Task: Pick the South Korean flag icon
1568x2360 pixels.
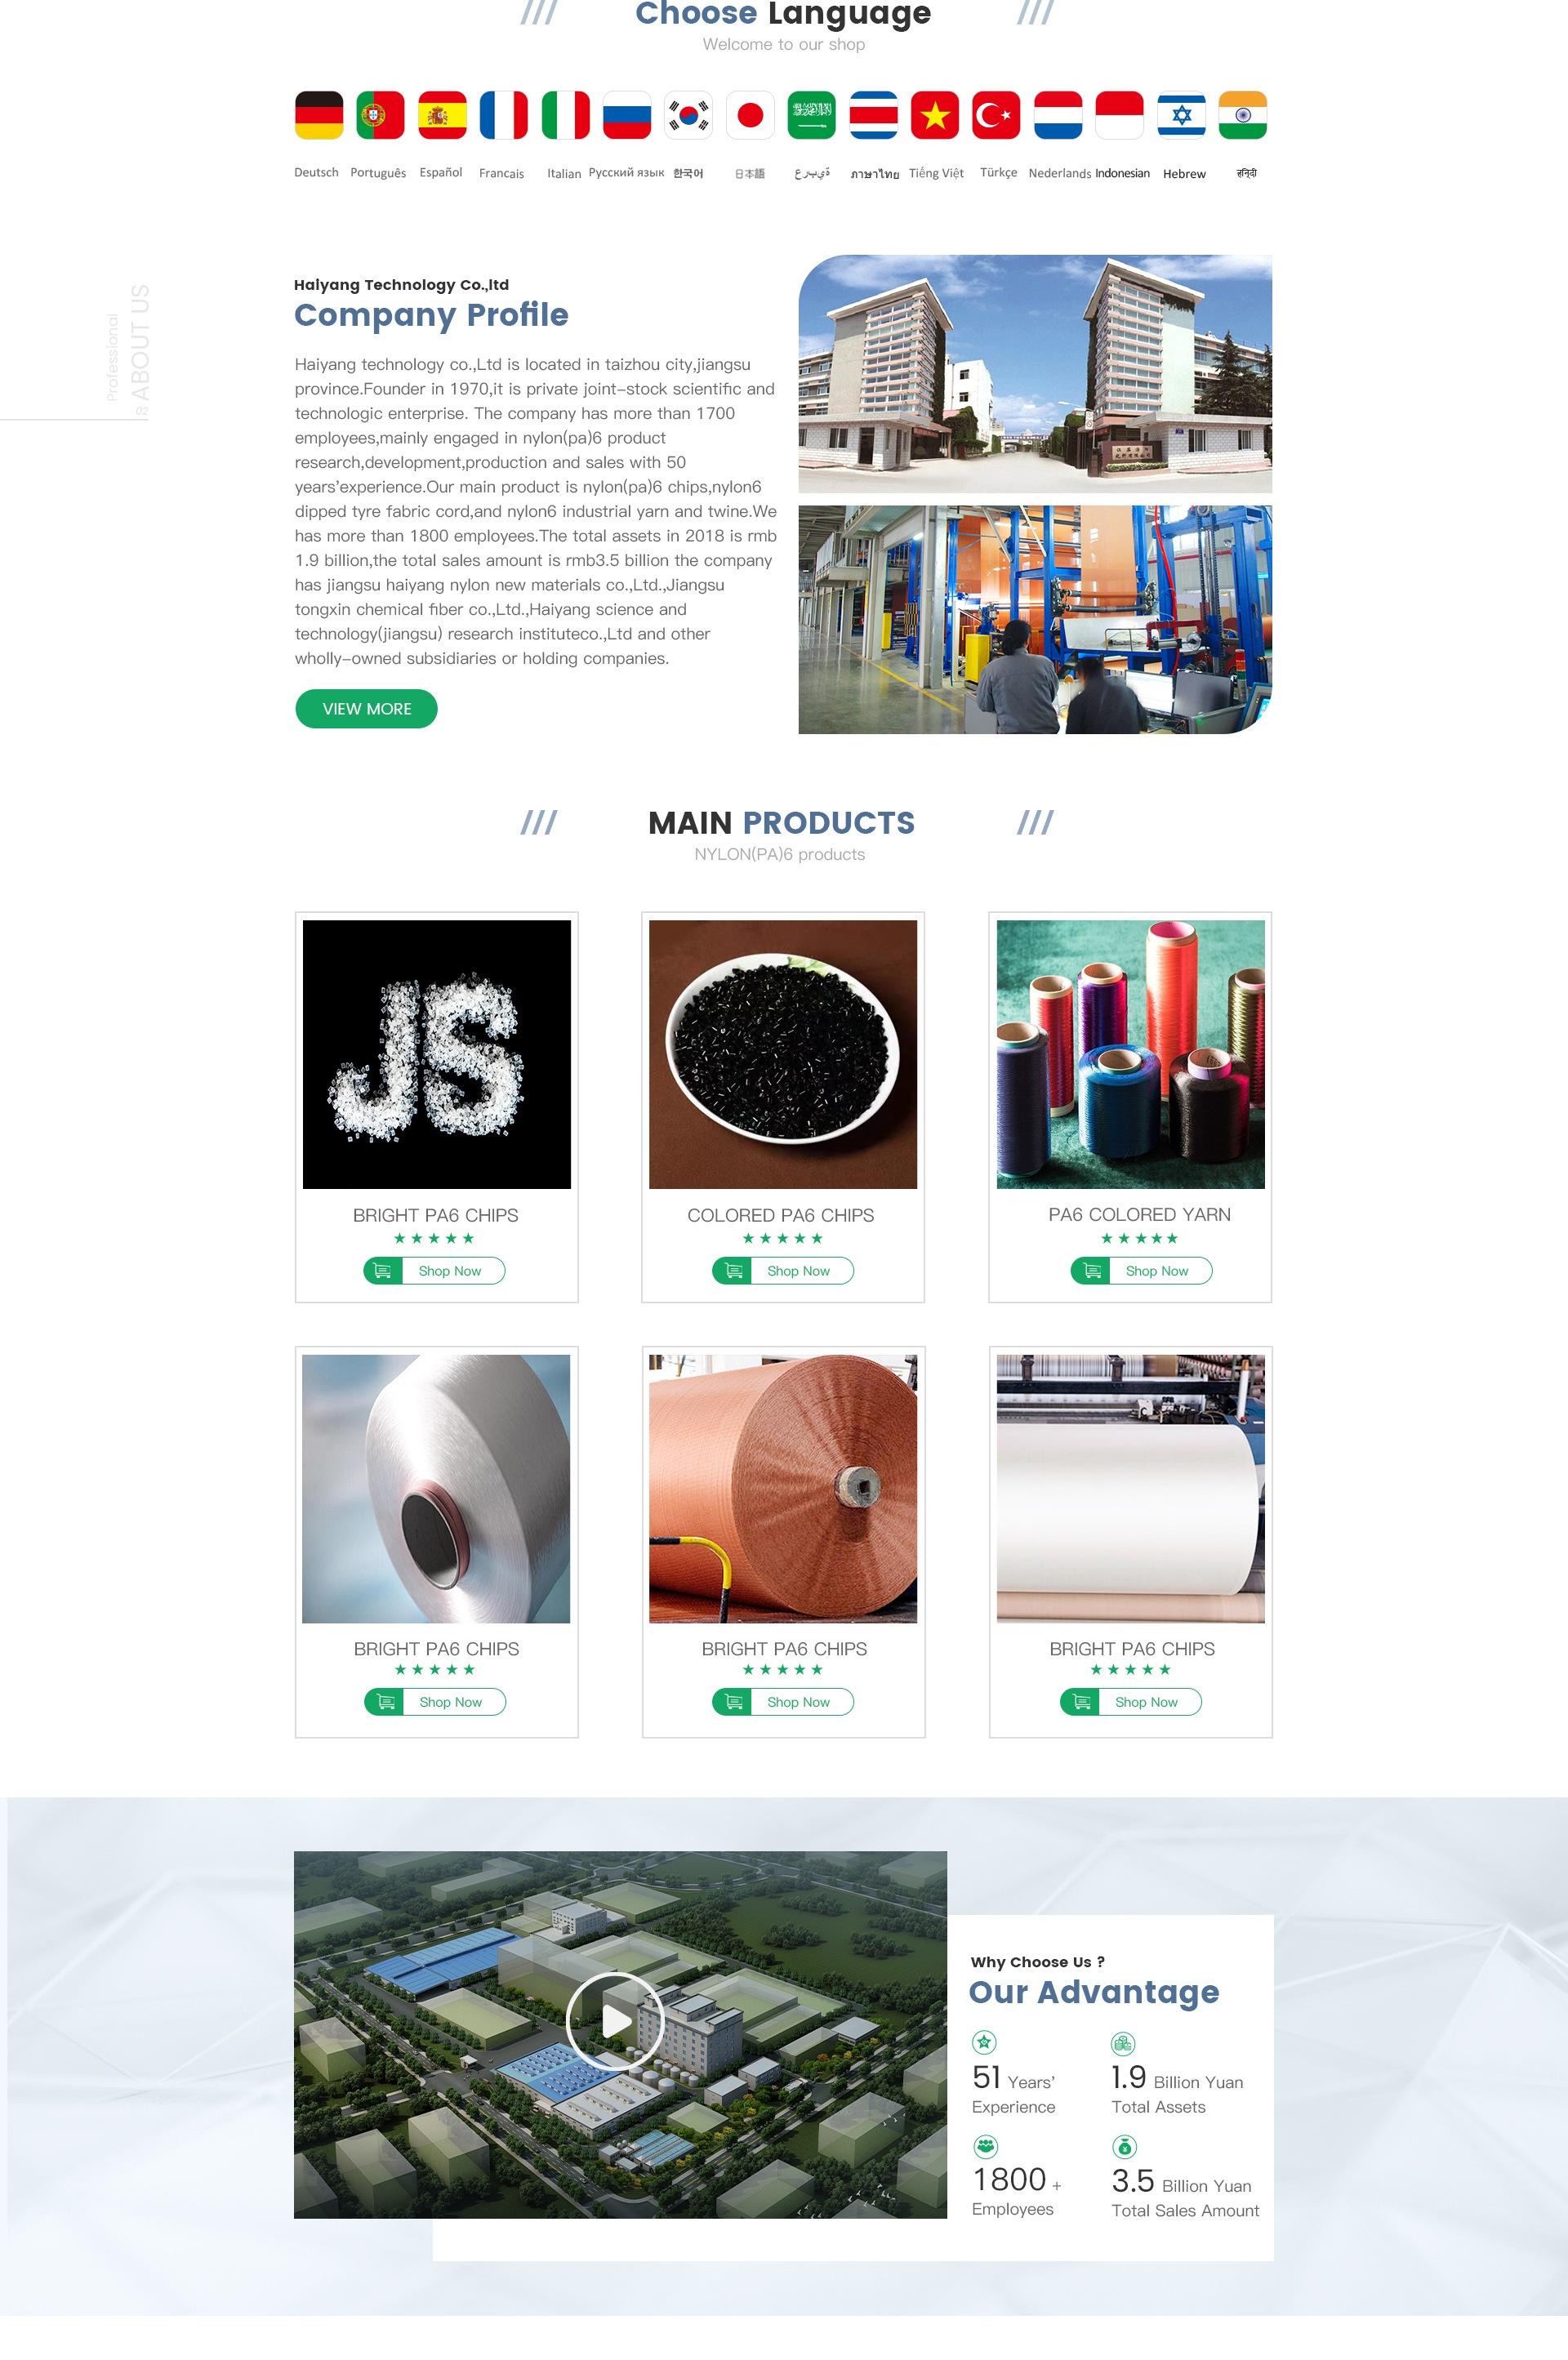Action: tap(688, 115)
